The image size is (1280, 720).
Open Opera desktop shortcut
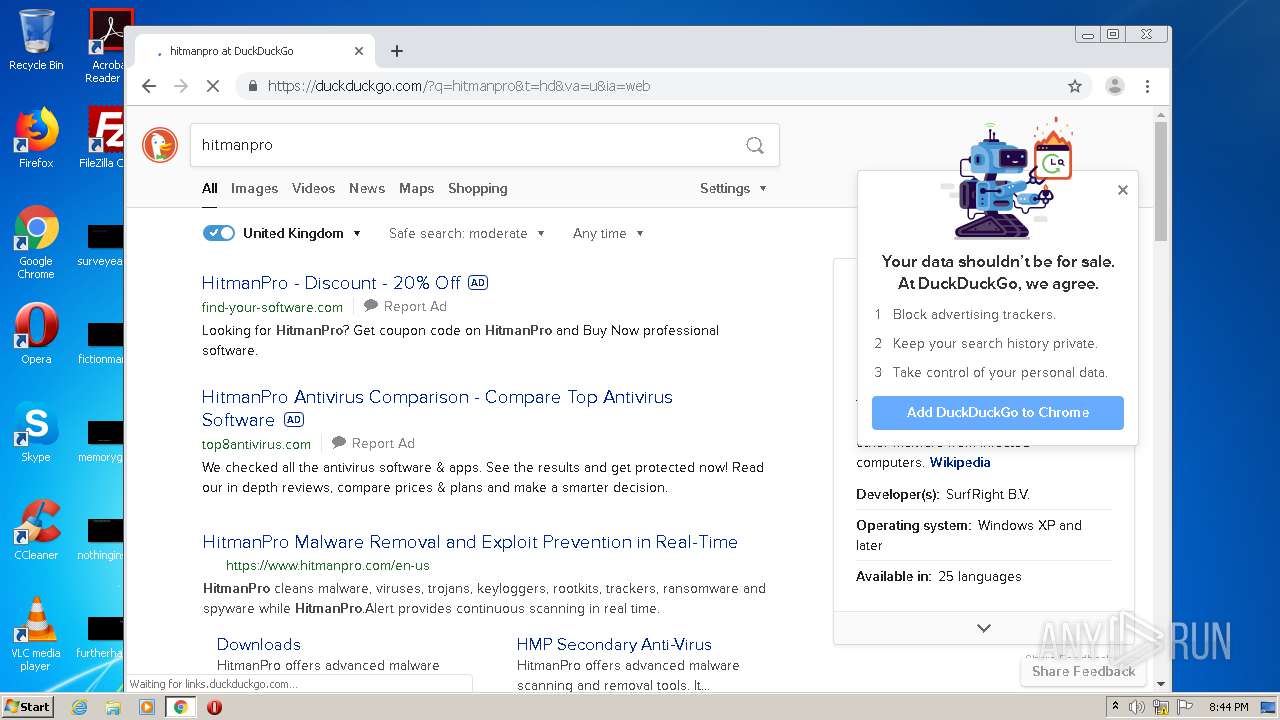36,334
